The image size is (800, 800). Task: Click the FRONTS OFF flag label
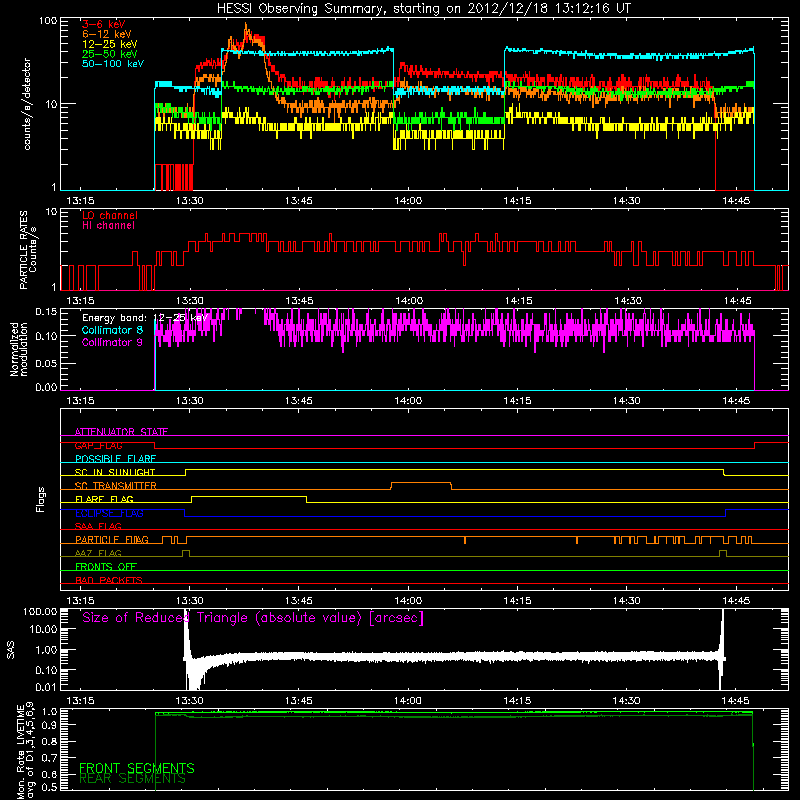106,567
